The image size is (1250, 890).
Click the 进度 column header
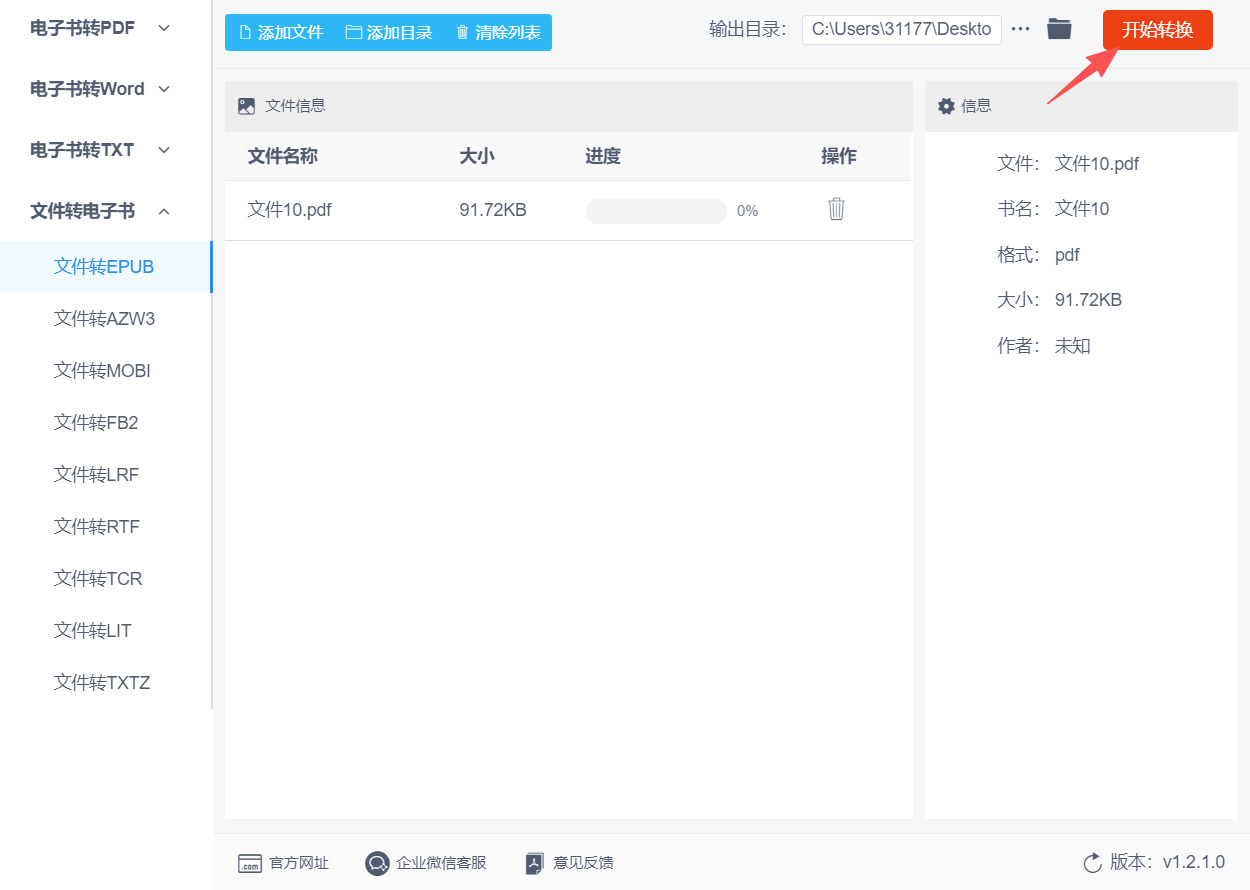pyautogui.click(x=603, y=156)
